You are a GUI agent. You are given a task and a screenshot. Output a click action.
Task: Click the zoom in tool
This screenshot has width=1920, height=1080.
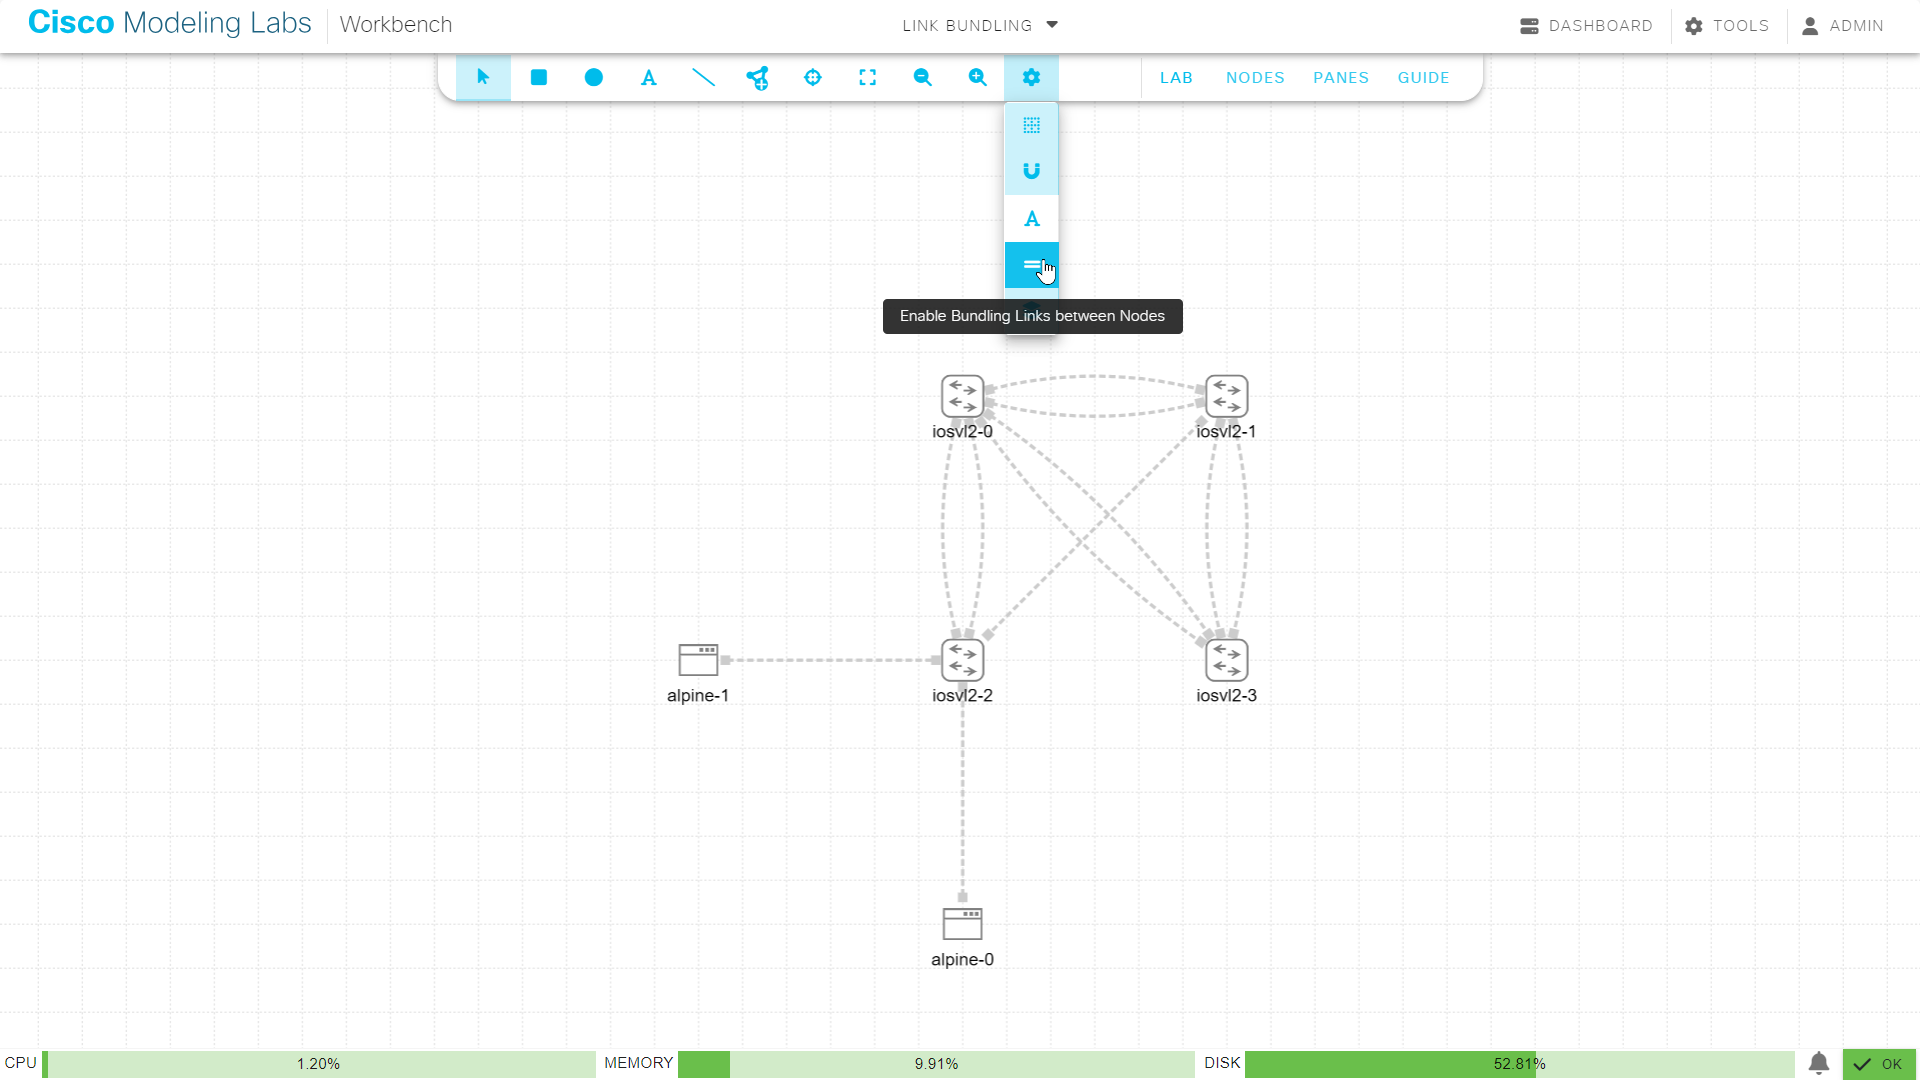tap(977, 77)
